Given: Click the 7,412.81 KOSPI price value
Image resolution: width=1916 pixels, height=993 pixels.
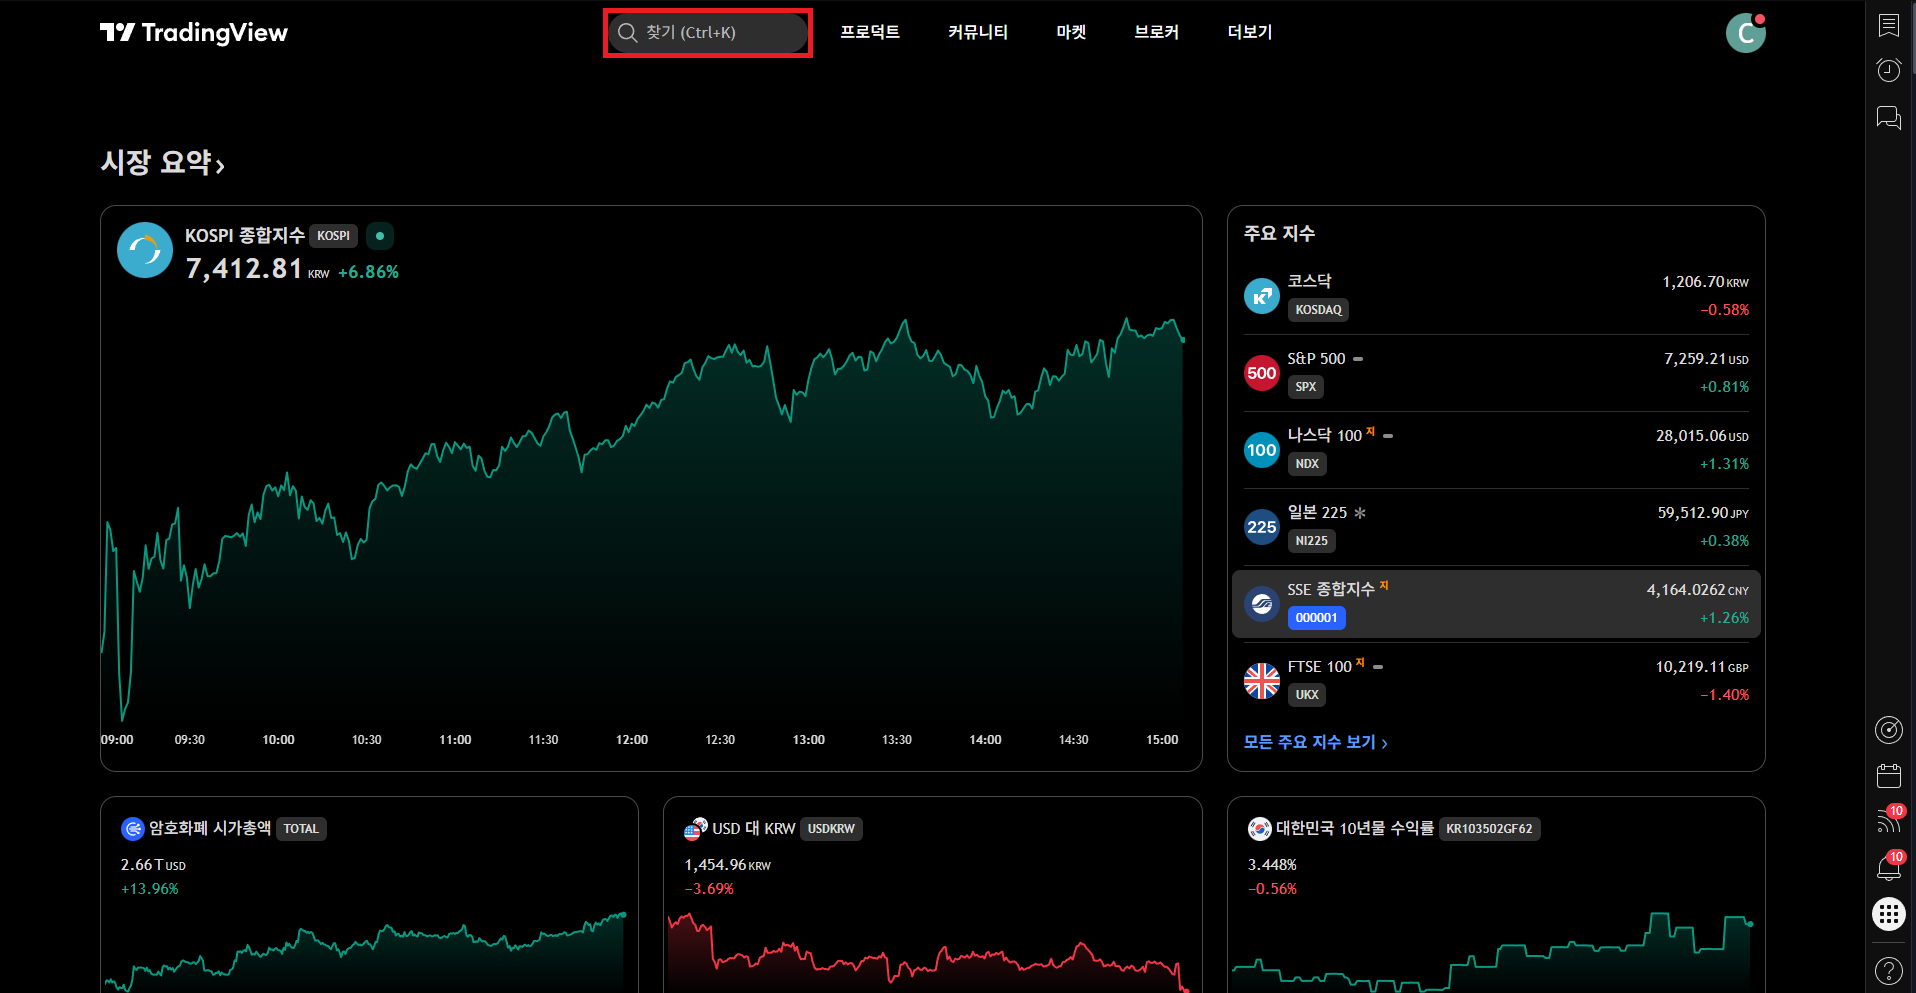Looking at the screenshot, I should [x=244, y=269].
